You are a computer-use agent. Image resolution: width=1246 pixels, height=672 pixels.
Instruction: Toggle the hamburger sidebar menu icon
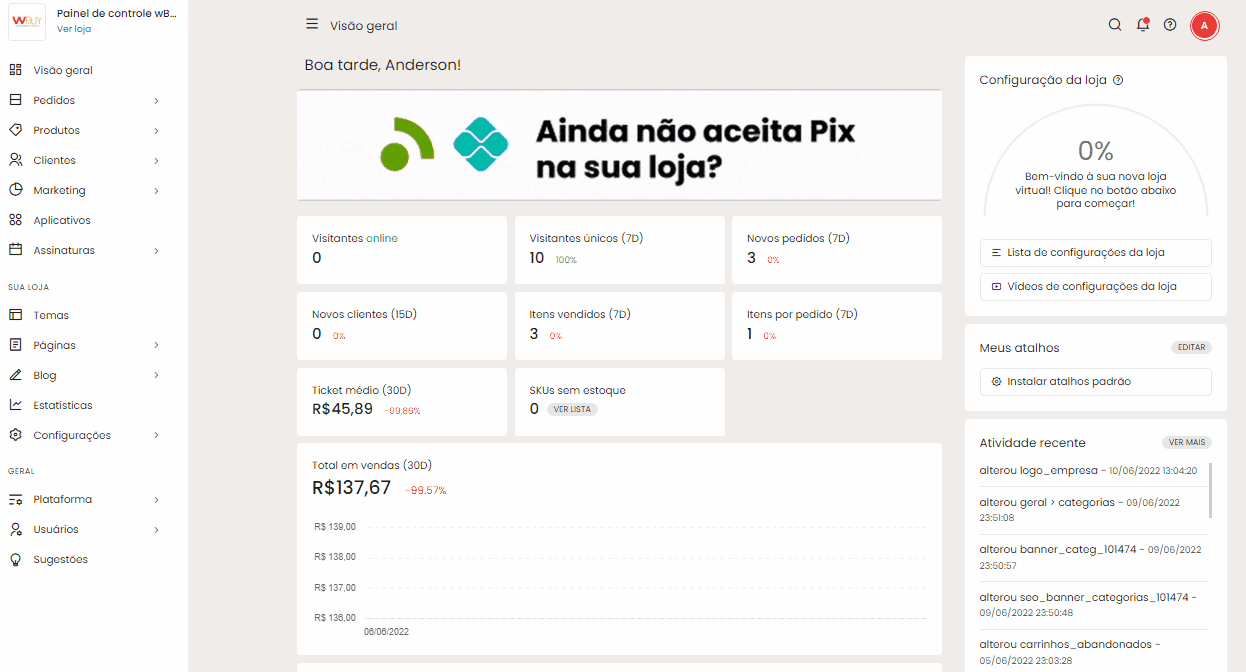click(x=312, y=25)
